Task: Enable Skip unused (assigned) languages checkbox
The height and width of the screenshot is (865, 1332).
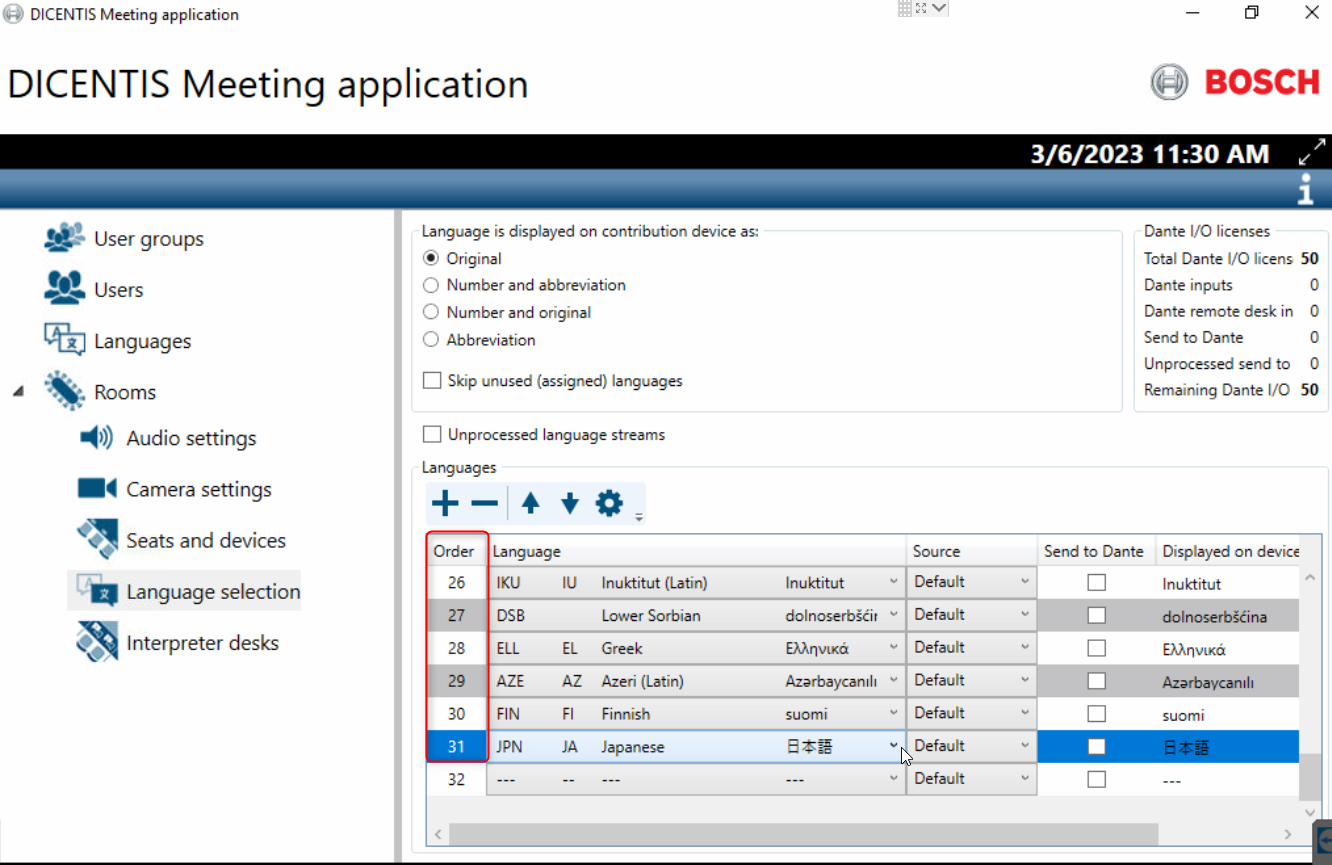Action: (x=432, y=381)
